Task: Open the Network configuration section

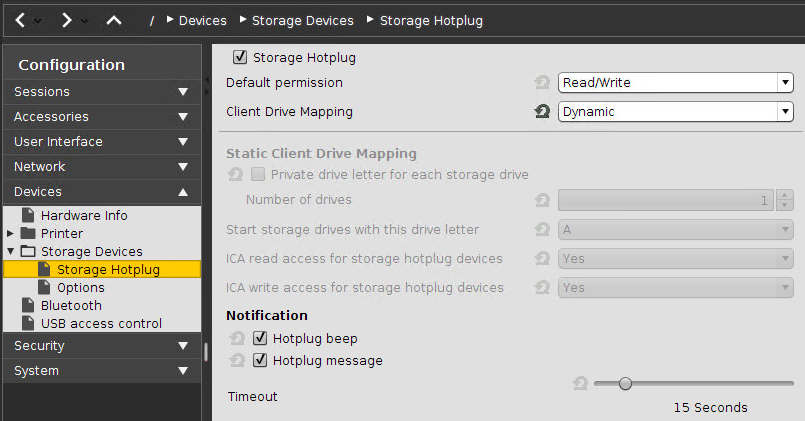Action: [100, 167]
